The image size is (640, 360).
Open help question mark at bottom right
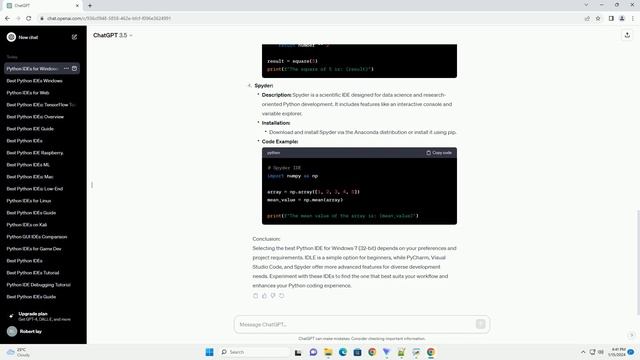[631, 335]
